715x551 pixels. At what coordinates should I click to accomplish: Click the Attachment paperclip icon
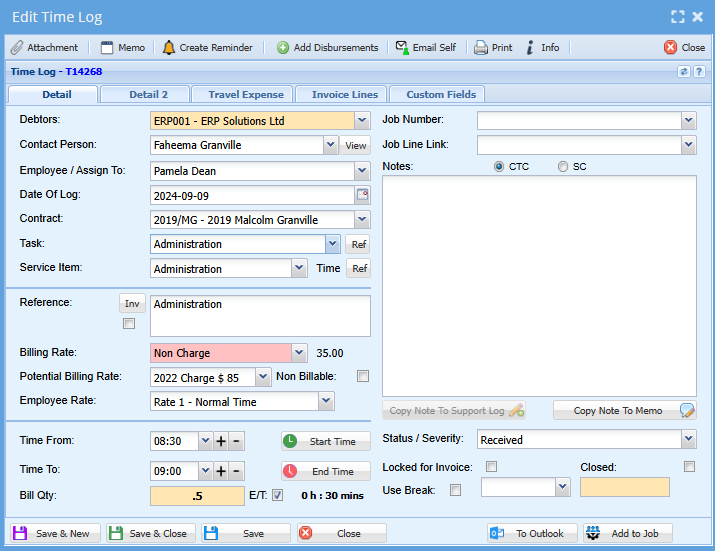pos(17,47)
